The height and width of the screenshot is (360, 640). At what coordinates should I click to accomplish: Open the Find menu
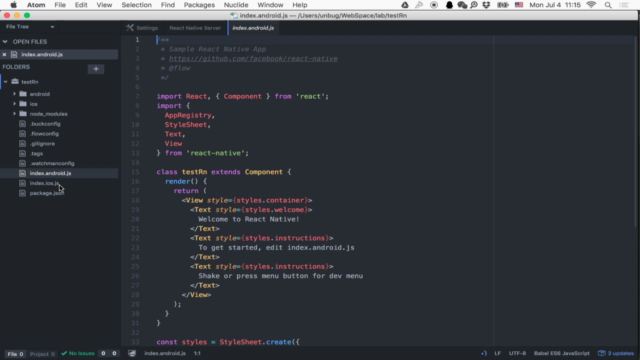167,5
